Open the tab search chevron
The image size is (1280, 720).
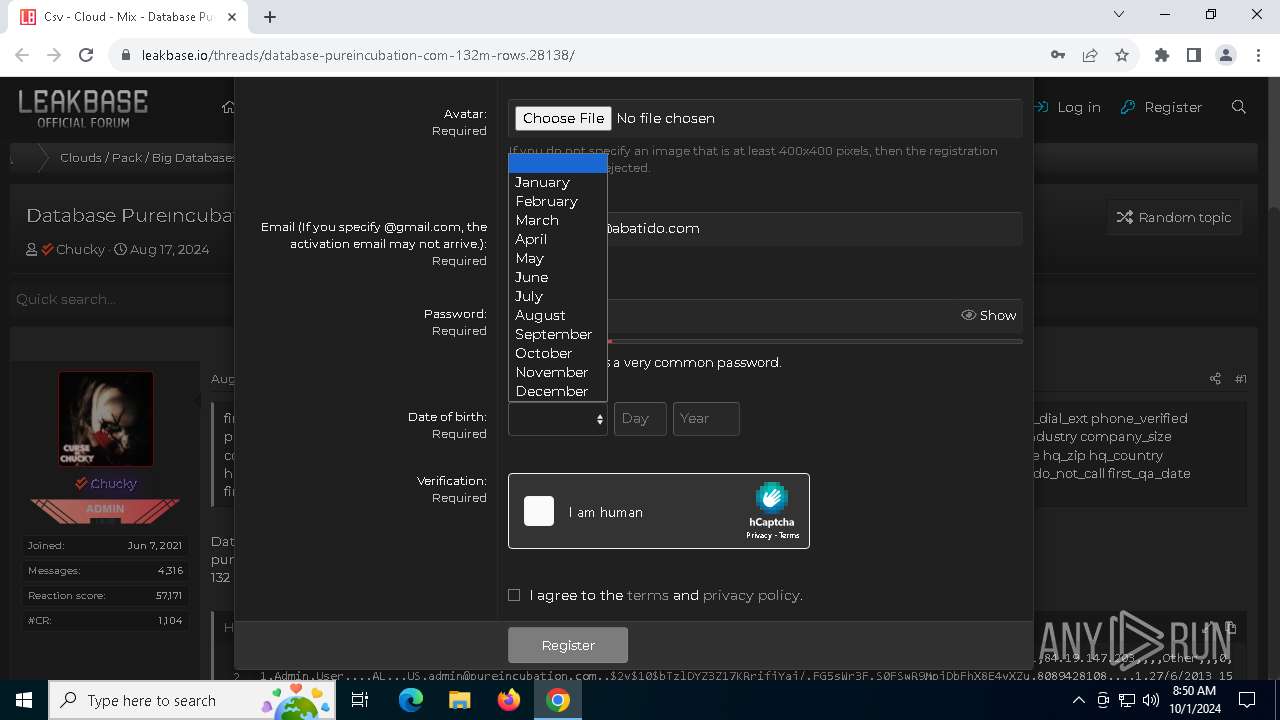coord(1119,15)
